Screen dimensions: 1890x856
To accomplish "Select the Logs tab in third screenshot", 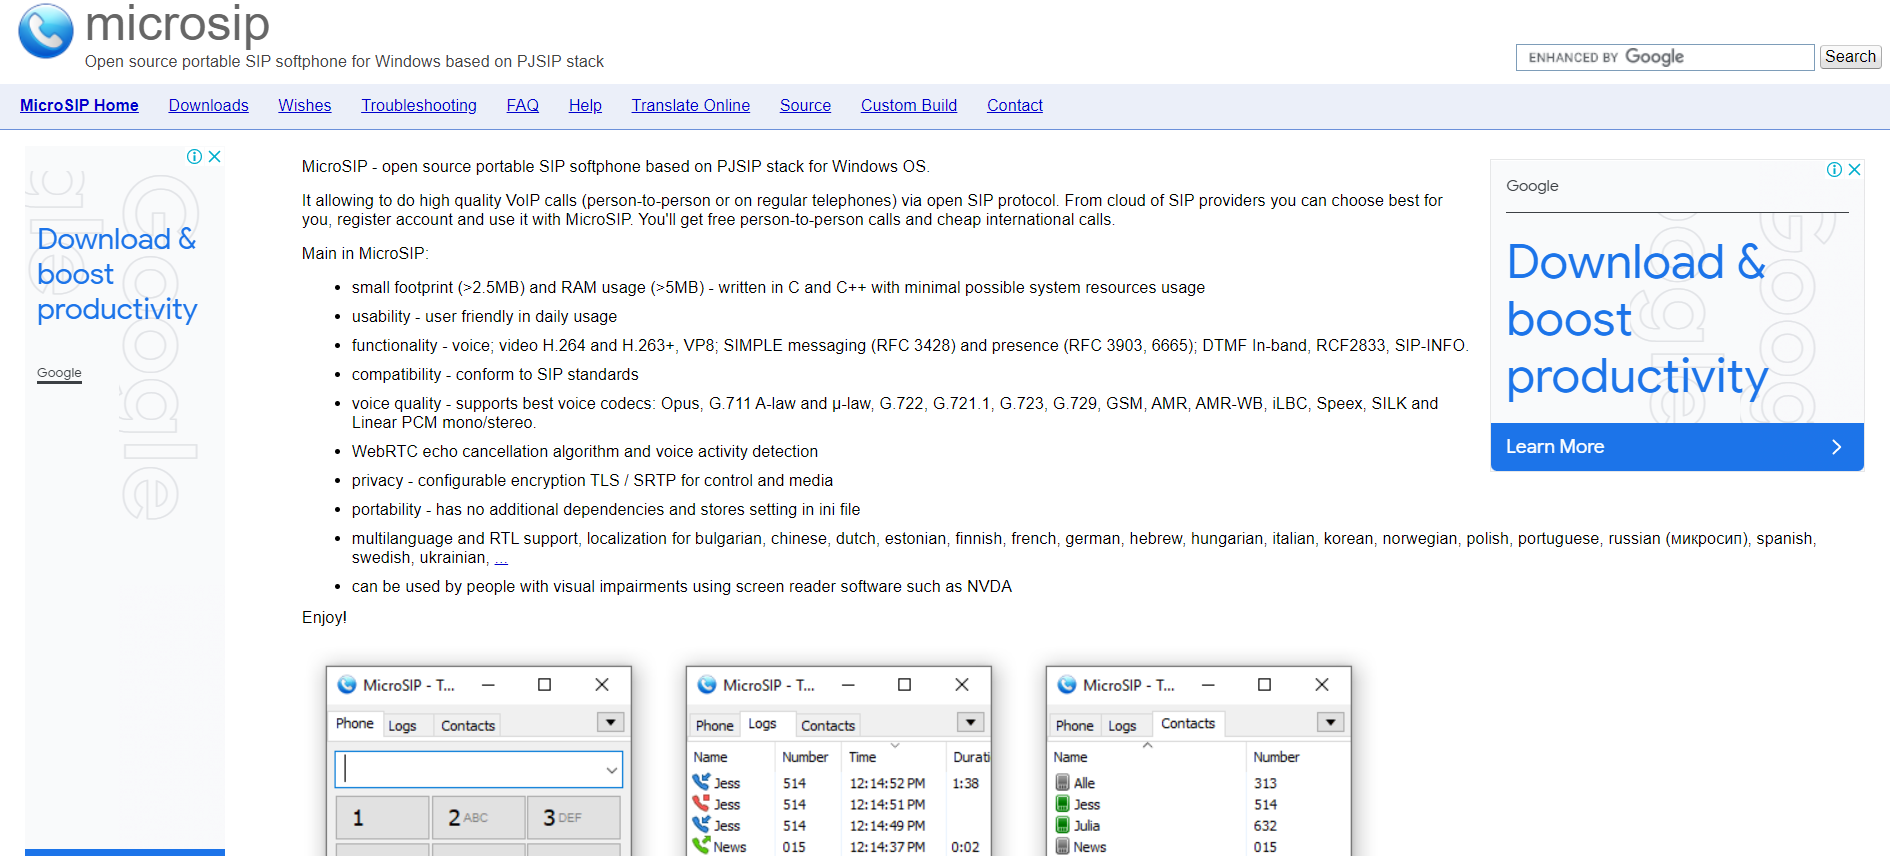I will [x=1122, y=726].
